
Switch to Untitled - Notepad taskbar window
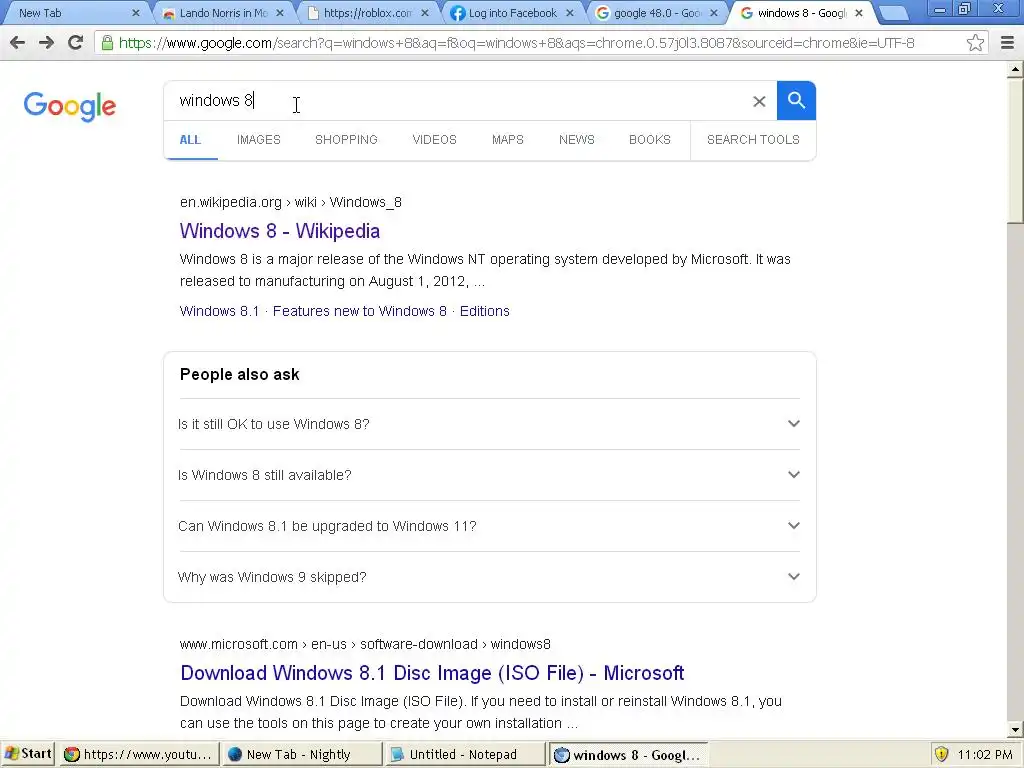pyautogui.click(x=465, y=754)
